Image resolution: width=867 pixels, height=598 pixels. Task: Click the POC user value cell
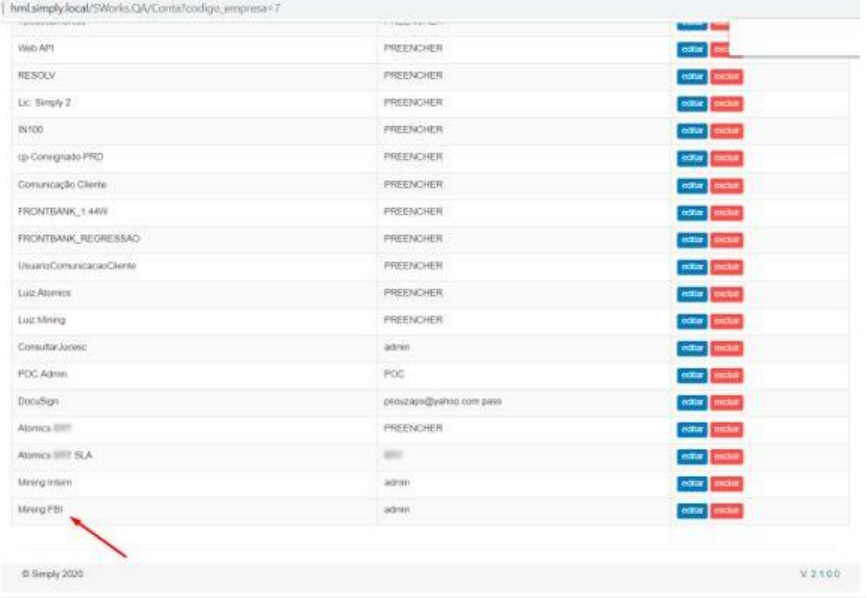[394, 374]
